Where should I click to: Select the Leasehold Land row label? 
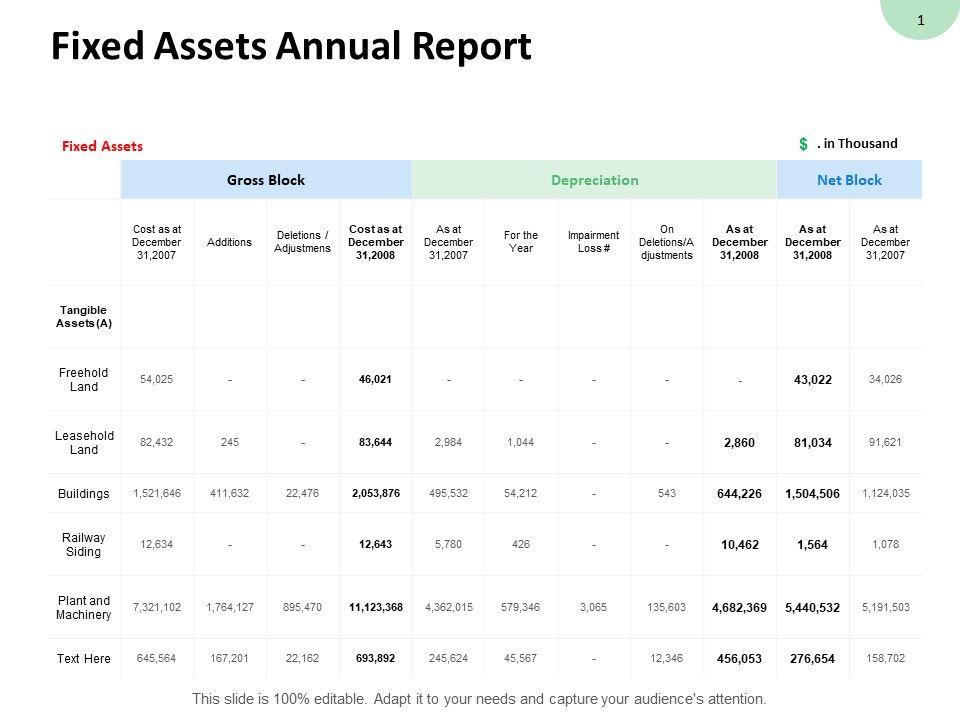(x=84, y=443)
